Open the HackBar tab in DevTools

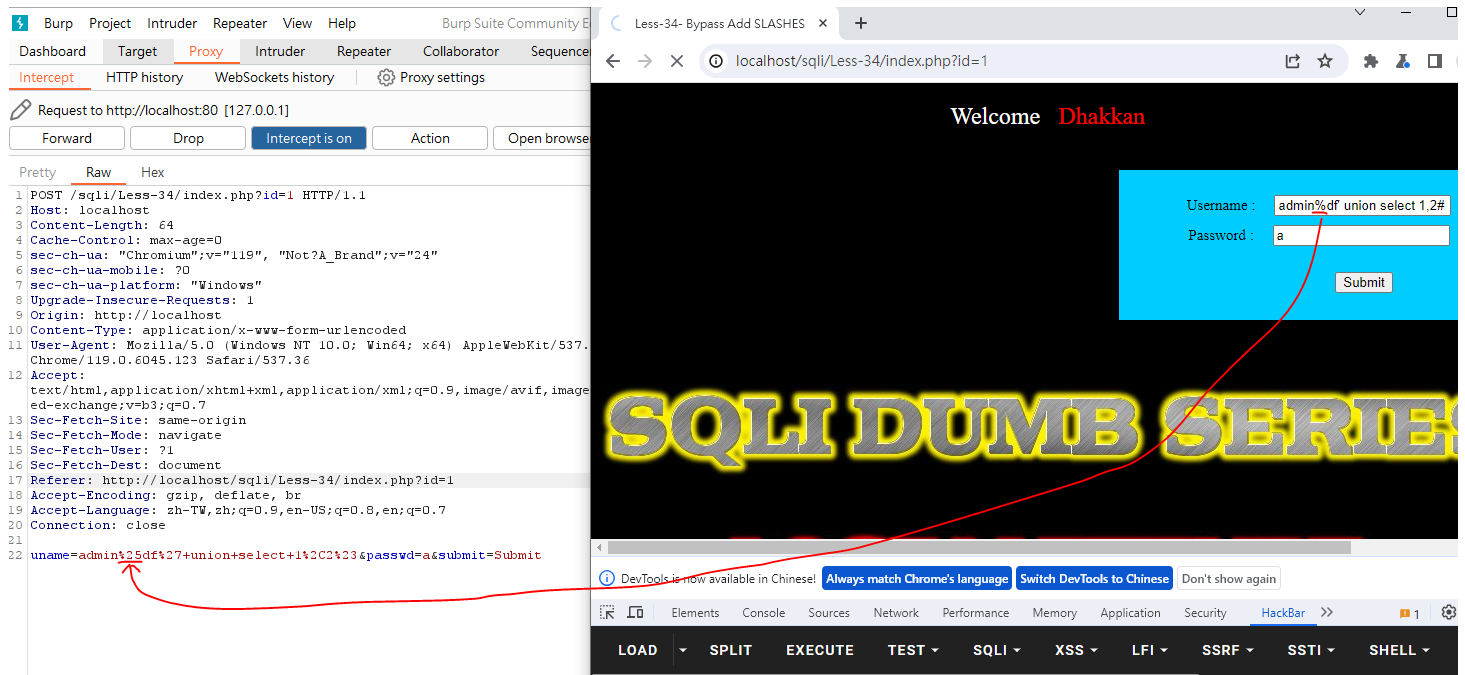(1283, 613)
